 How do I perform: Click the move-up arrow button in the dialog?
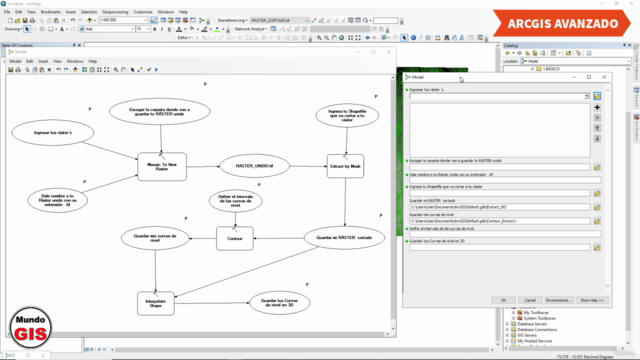tap(597, 128)
